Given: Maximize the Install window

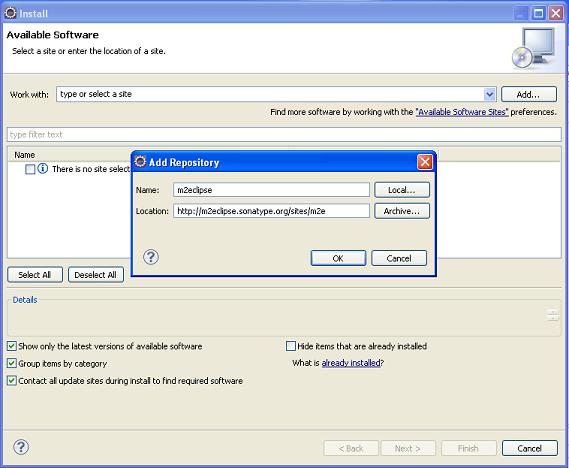Looking at the screenshot, I should (x=539, y=14).
